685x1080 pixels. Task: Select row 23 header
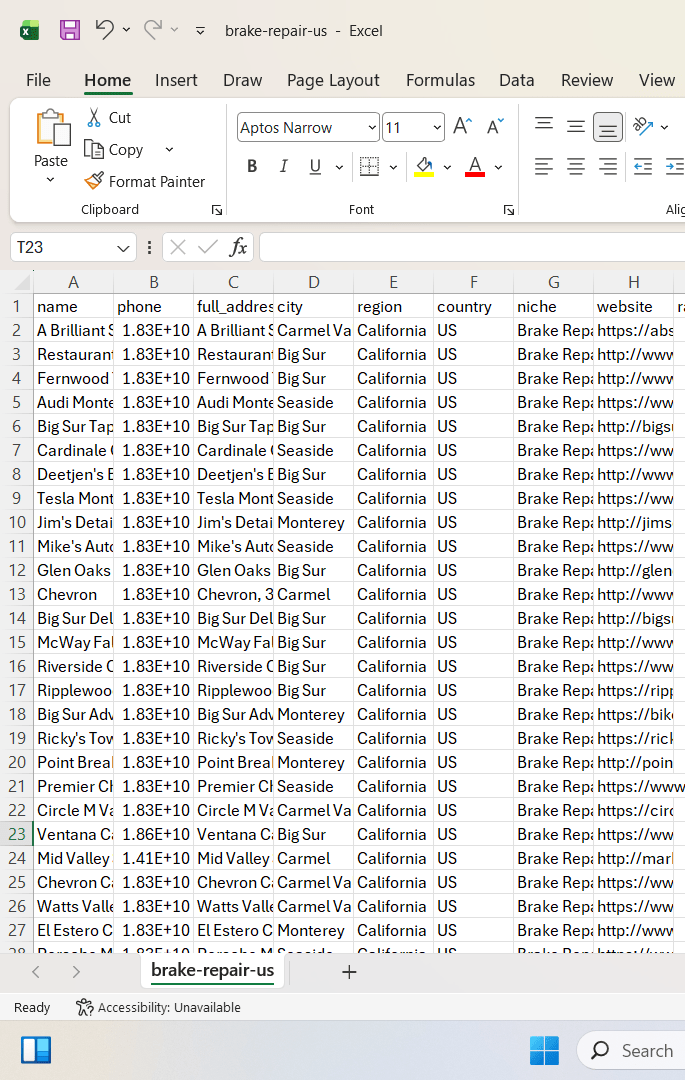(x=17, y=834)
